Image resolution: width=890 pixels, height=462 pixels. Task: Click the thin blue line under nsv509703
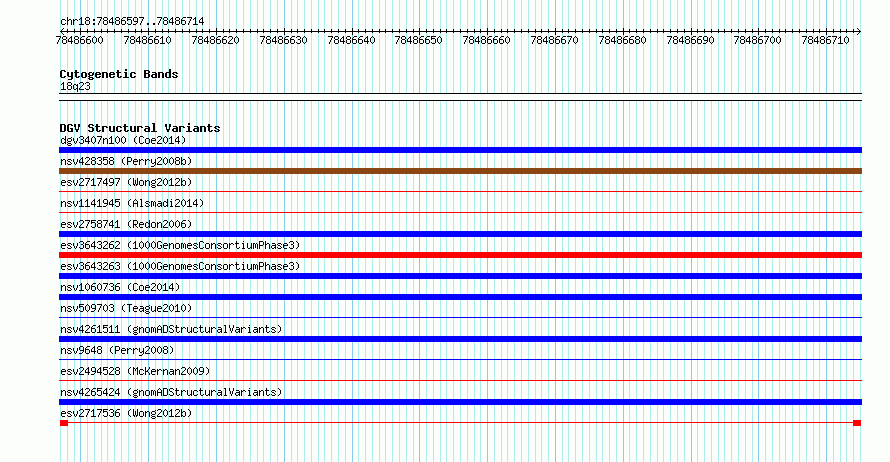tap(460, 318)
